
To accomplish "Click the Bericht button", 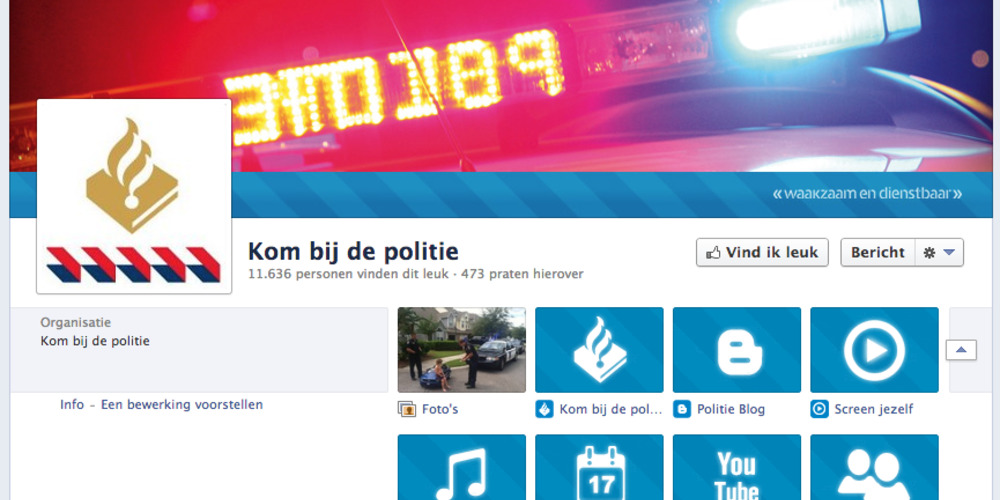I will 878,253.
